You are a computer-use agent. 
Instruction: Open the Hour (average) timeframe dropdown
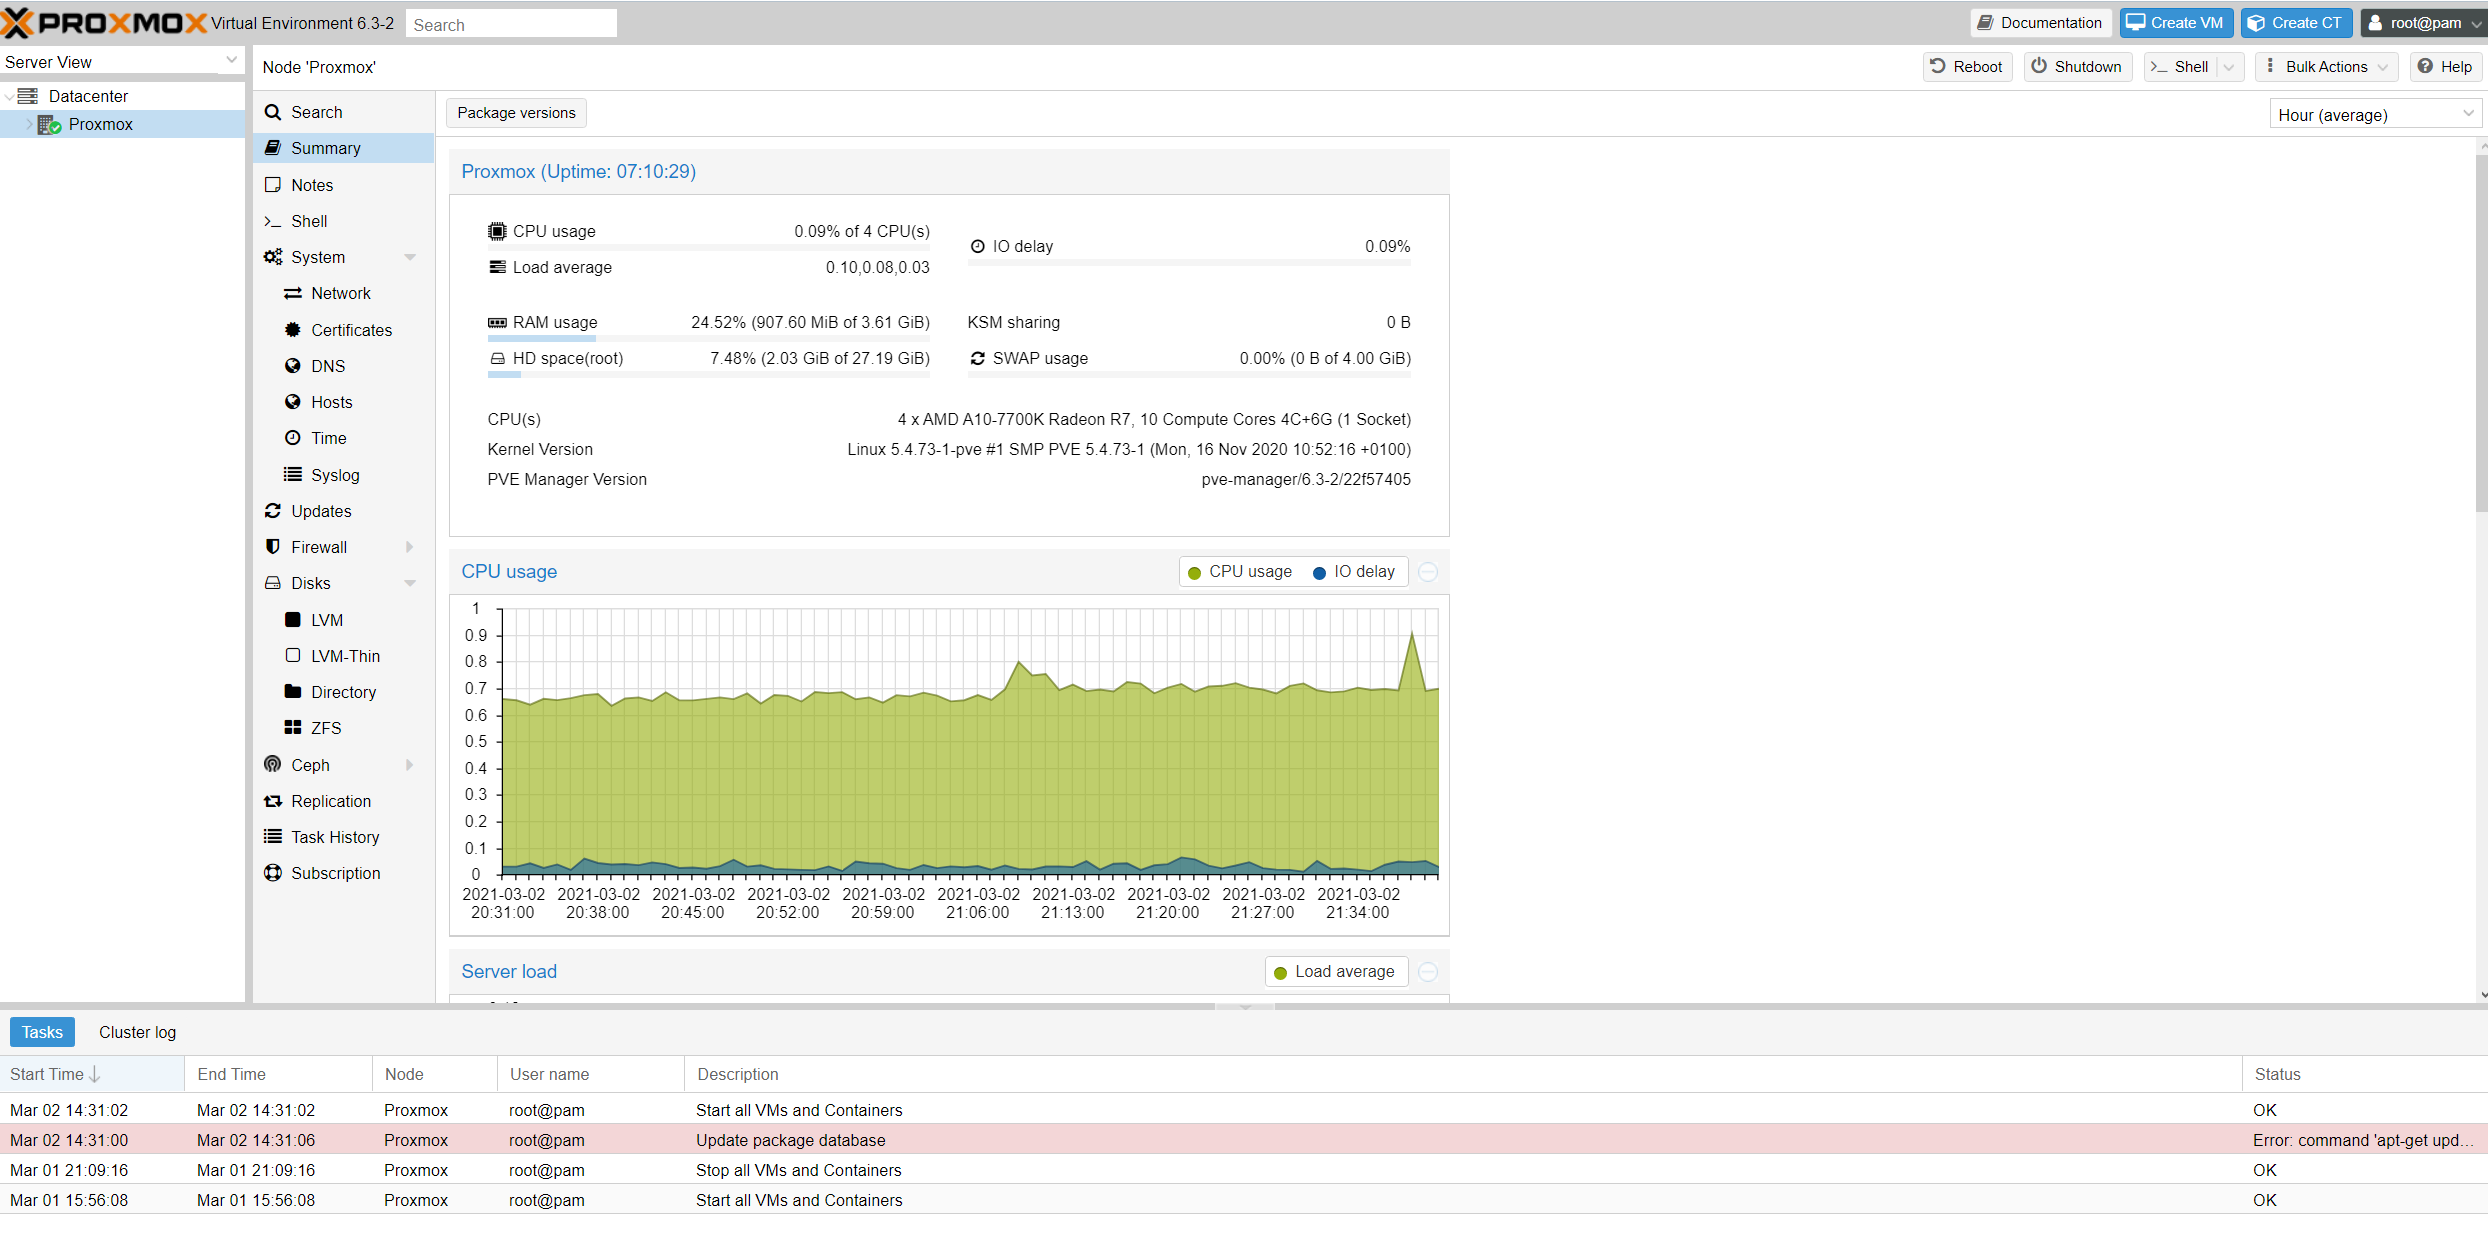click(x=2375, y=115)
